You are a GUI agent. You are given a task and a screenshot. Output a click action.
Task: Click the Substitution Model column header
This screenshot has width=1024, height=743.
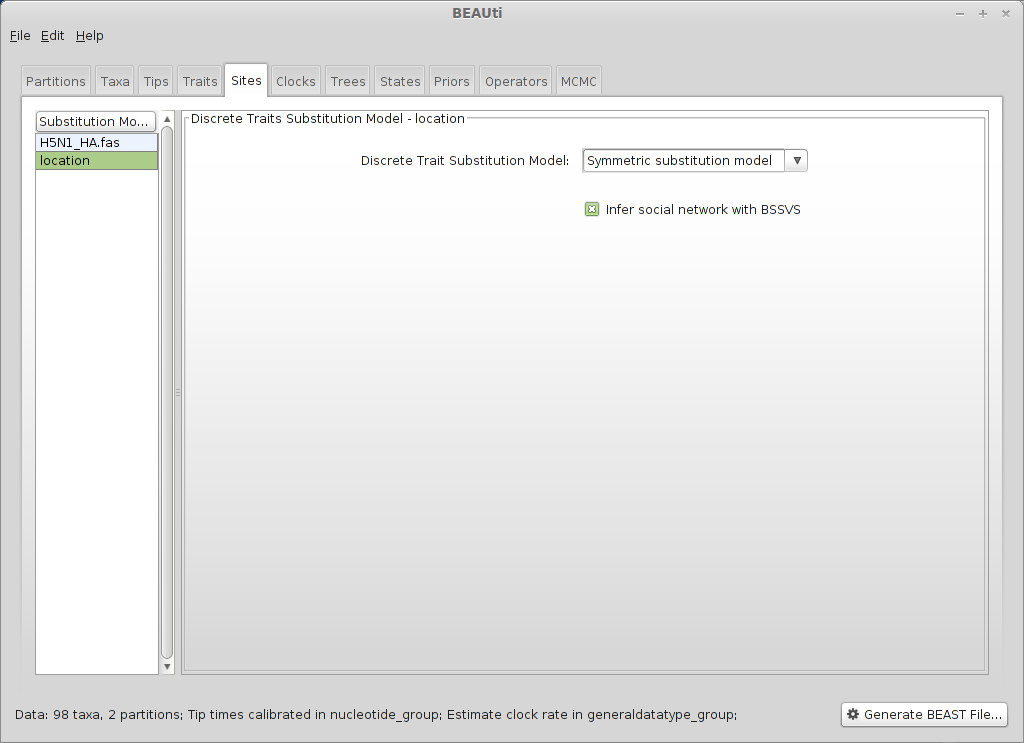[x=96, y=121]
